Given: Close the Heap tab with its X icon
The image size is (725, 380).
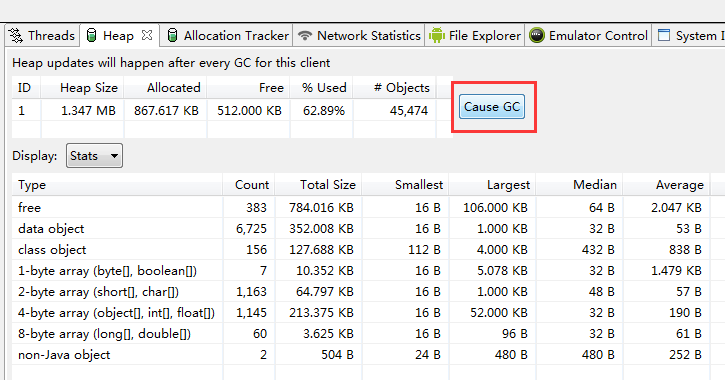Looking at the screenshot, I should tap(147, 35).
